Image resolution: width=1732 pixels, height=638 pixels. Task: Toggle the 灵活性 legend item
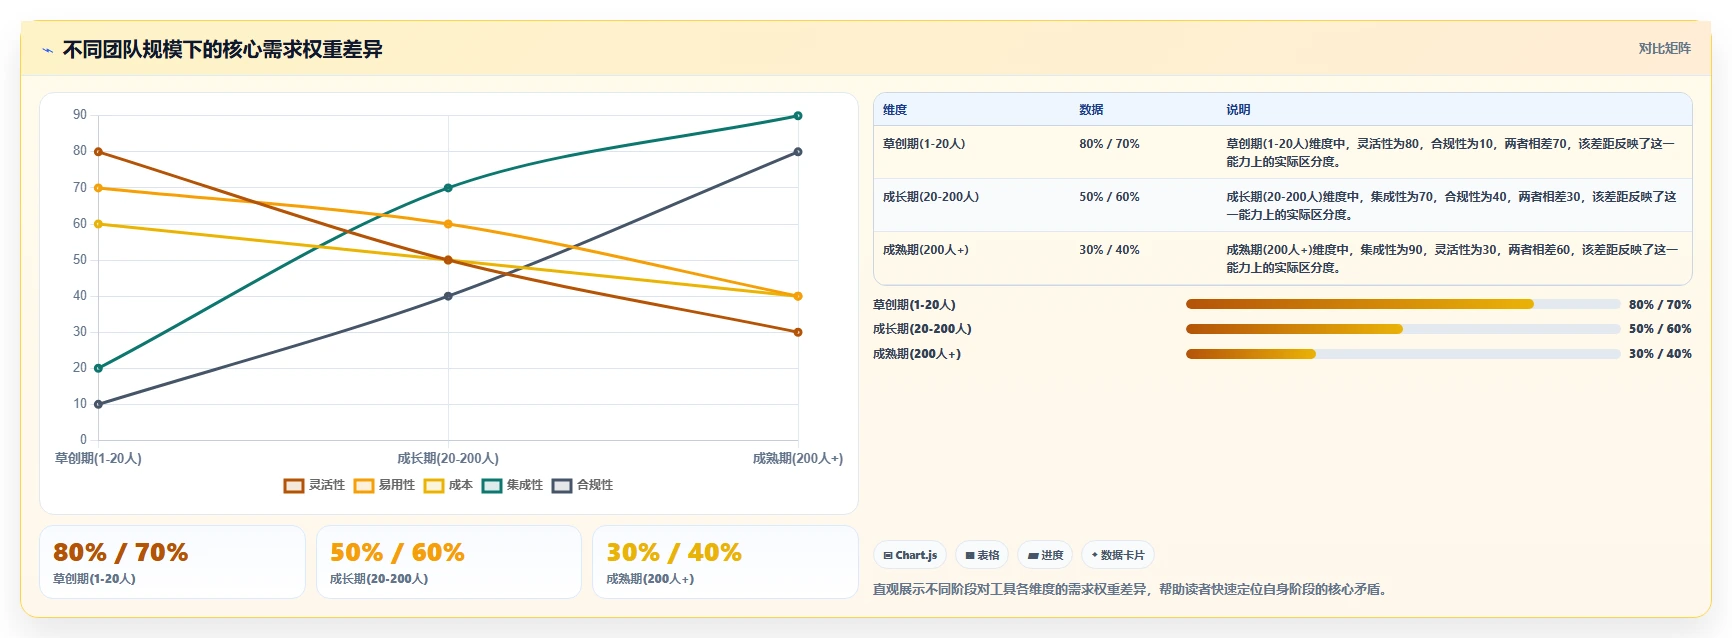314,485
